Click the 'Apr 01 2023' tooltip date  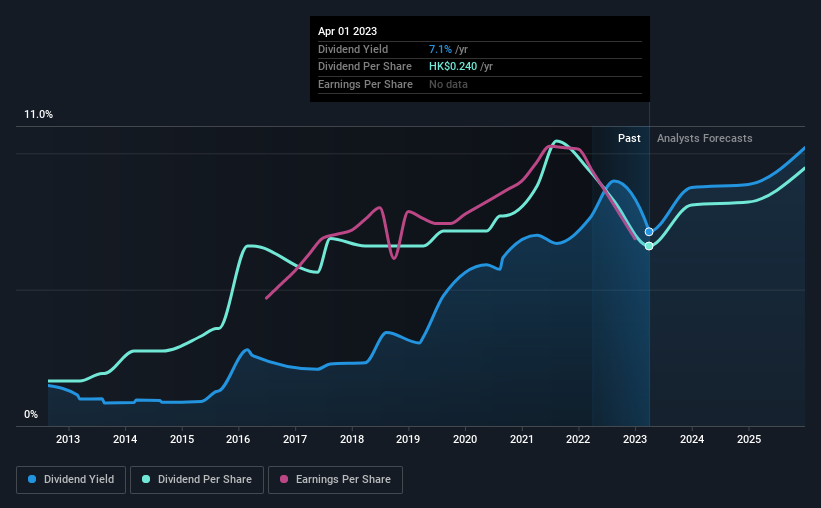coord(347,31)
